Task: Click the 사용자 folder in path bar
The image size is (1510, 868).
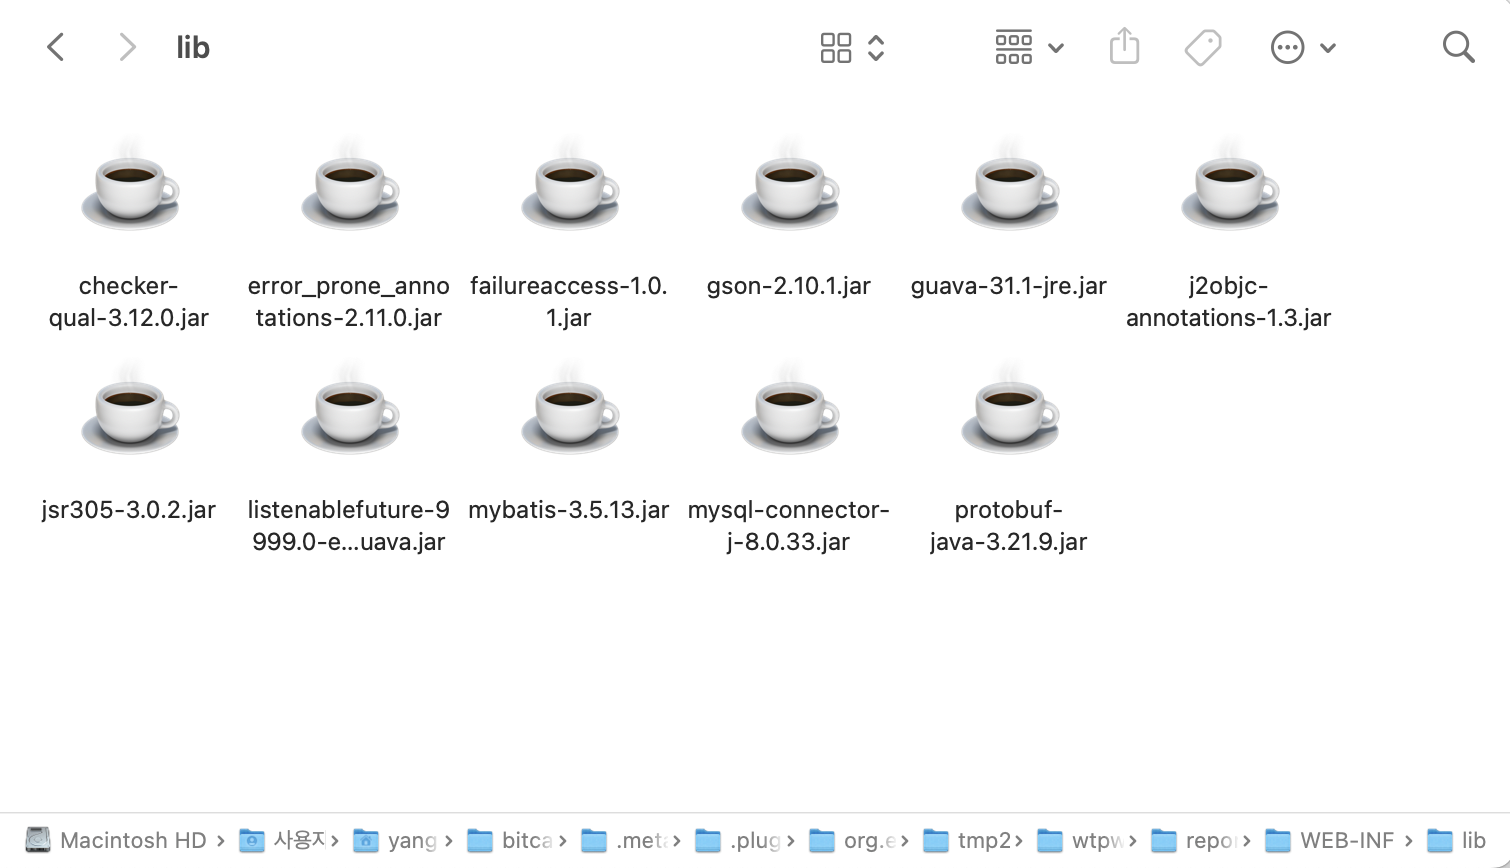Action: point(284,840)
